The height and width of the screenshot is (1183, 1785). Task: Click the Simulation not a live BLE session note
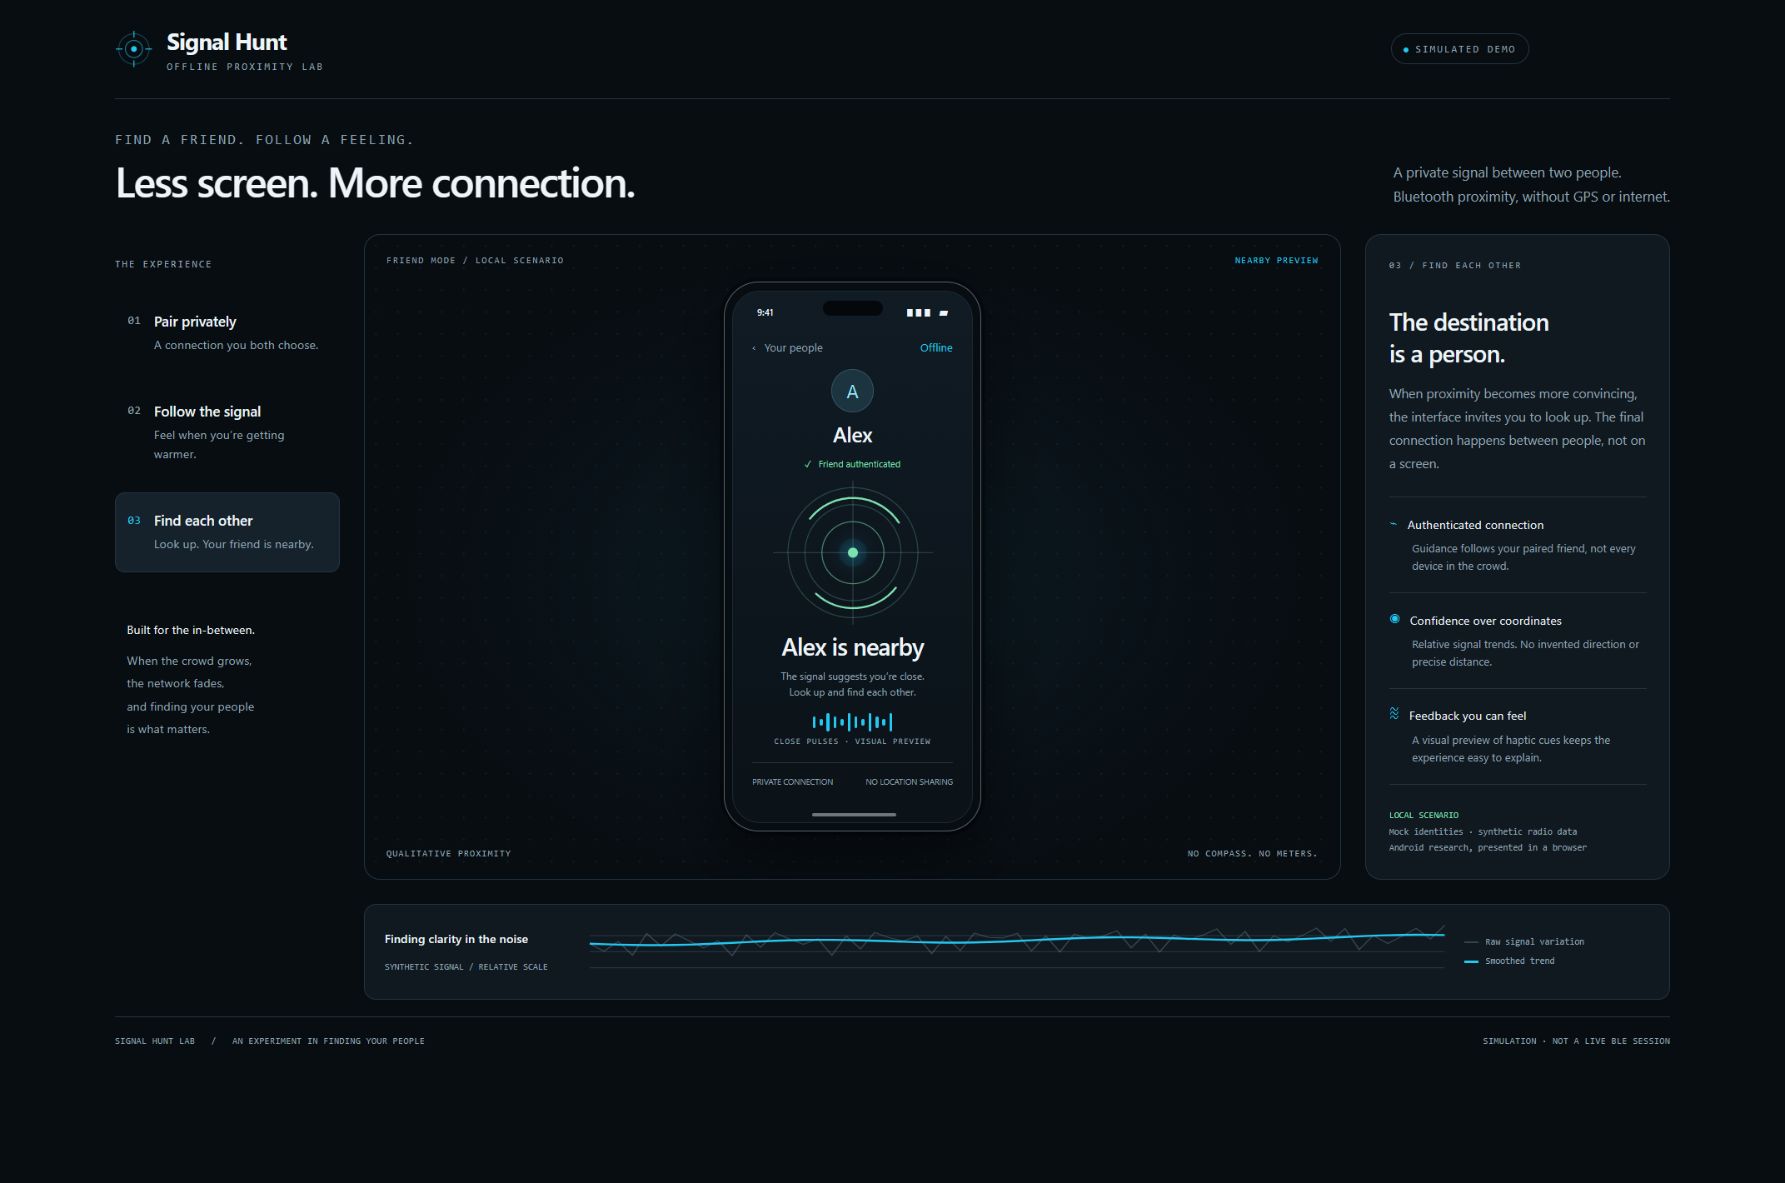point(1576,1041)
